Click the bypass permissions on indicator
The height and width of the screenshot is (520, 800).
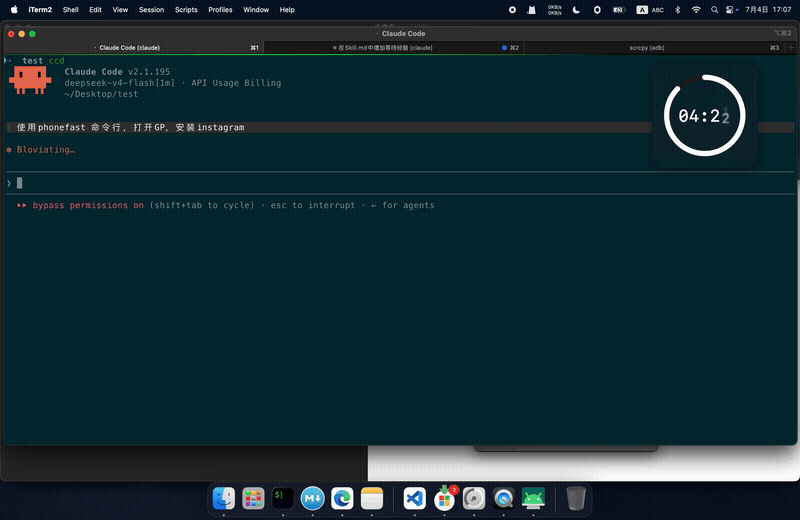click(88, 205)
